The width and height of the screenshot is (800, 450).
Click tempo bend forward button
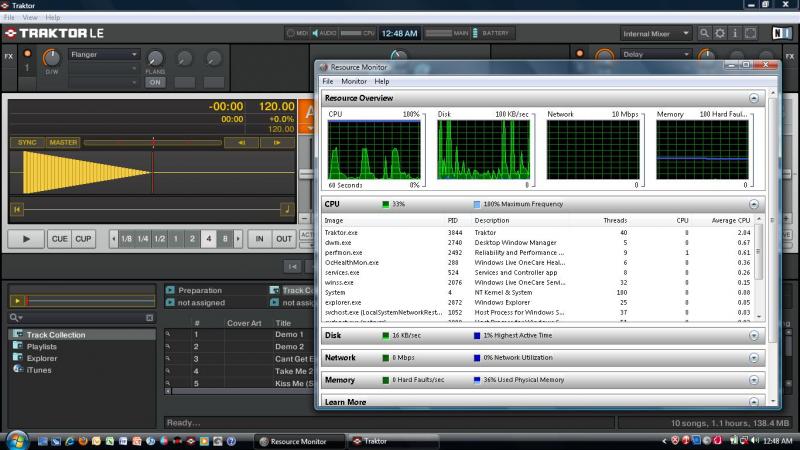(x=277, y=143)
